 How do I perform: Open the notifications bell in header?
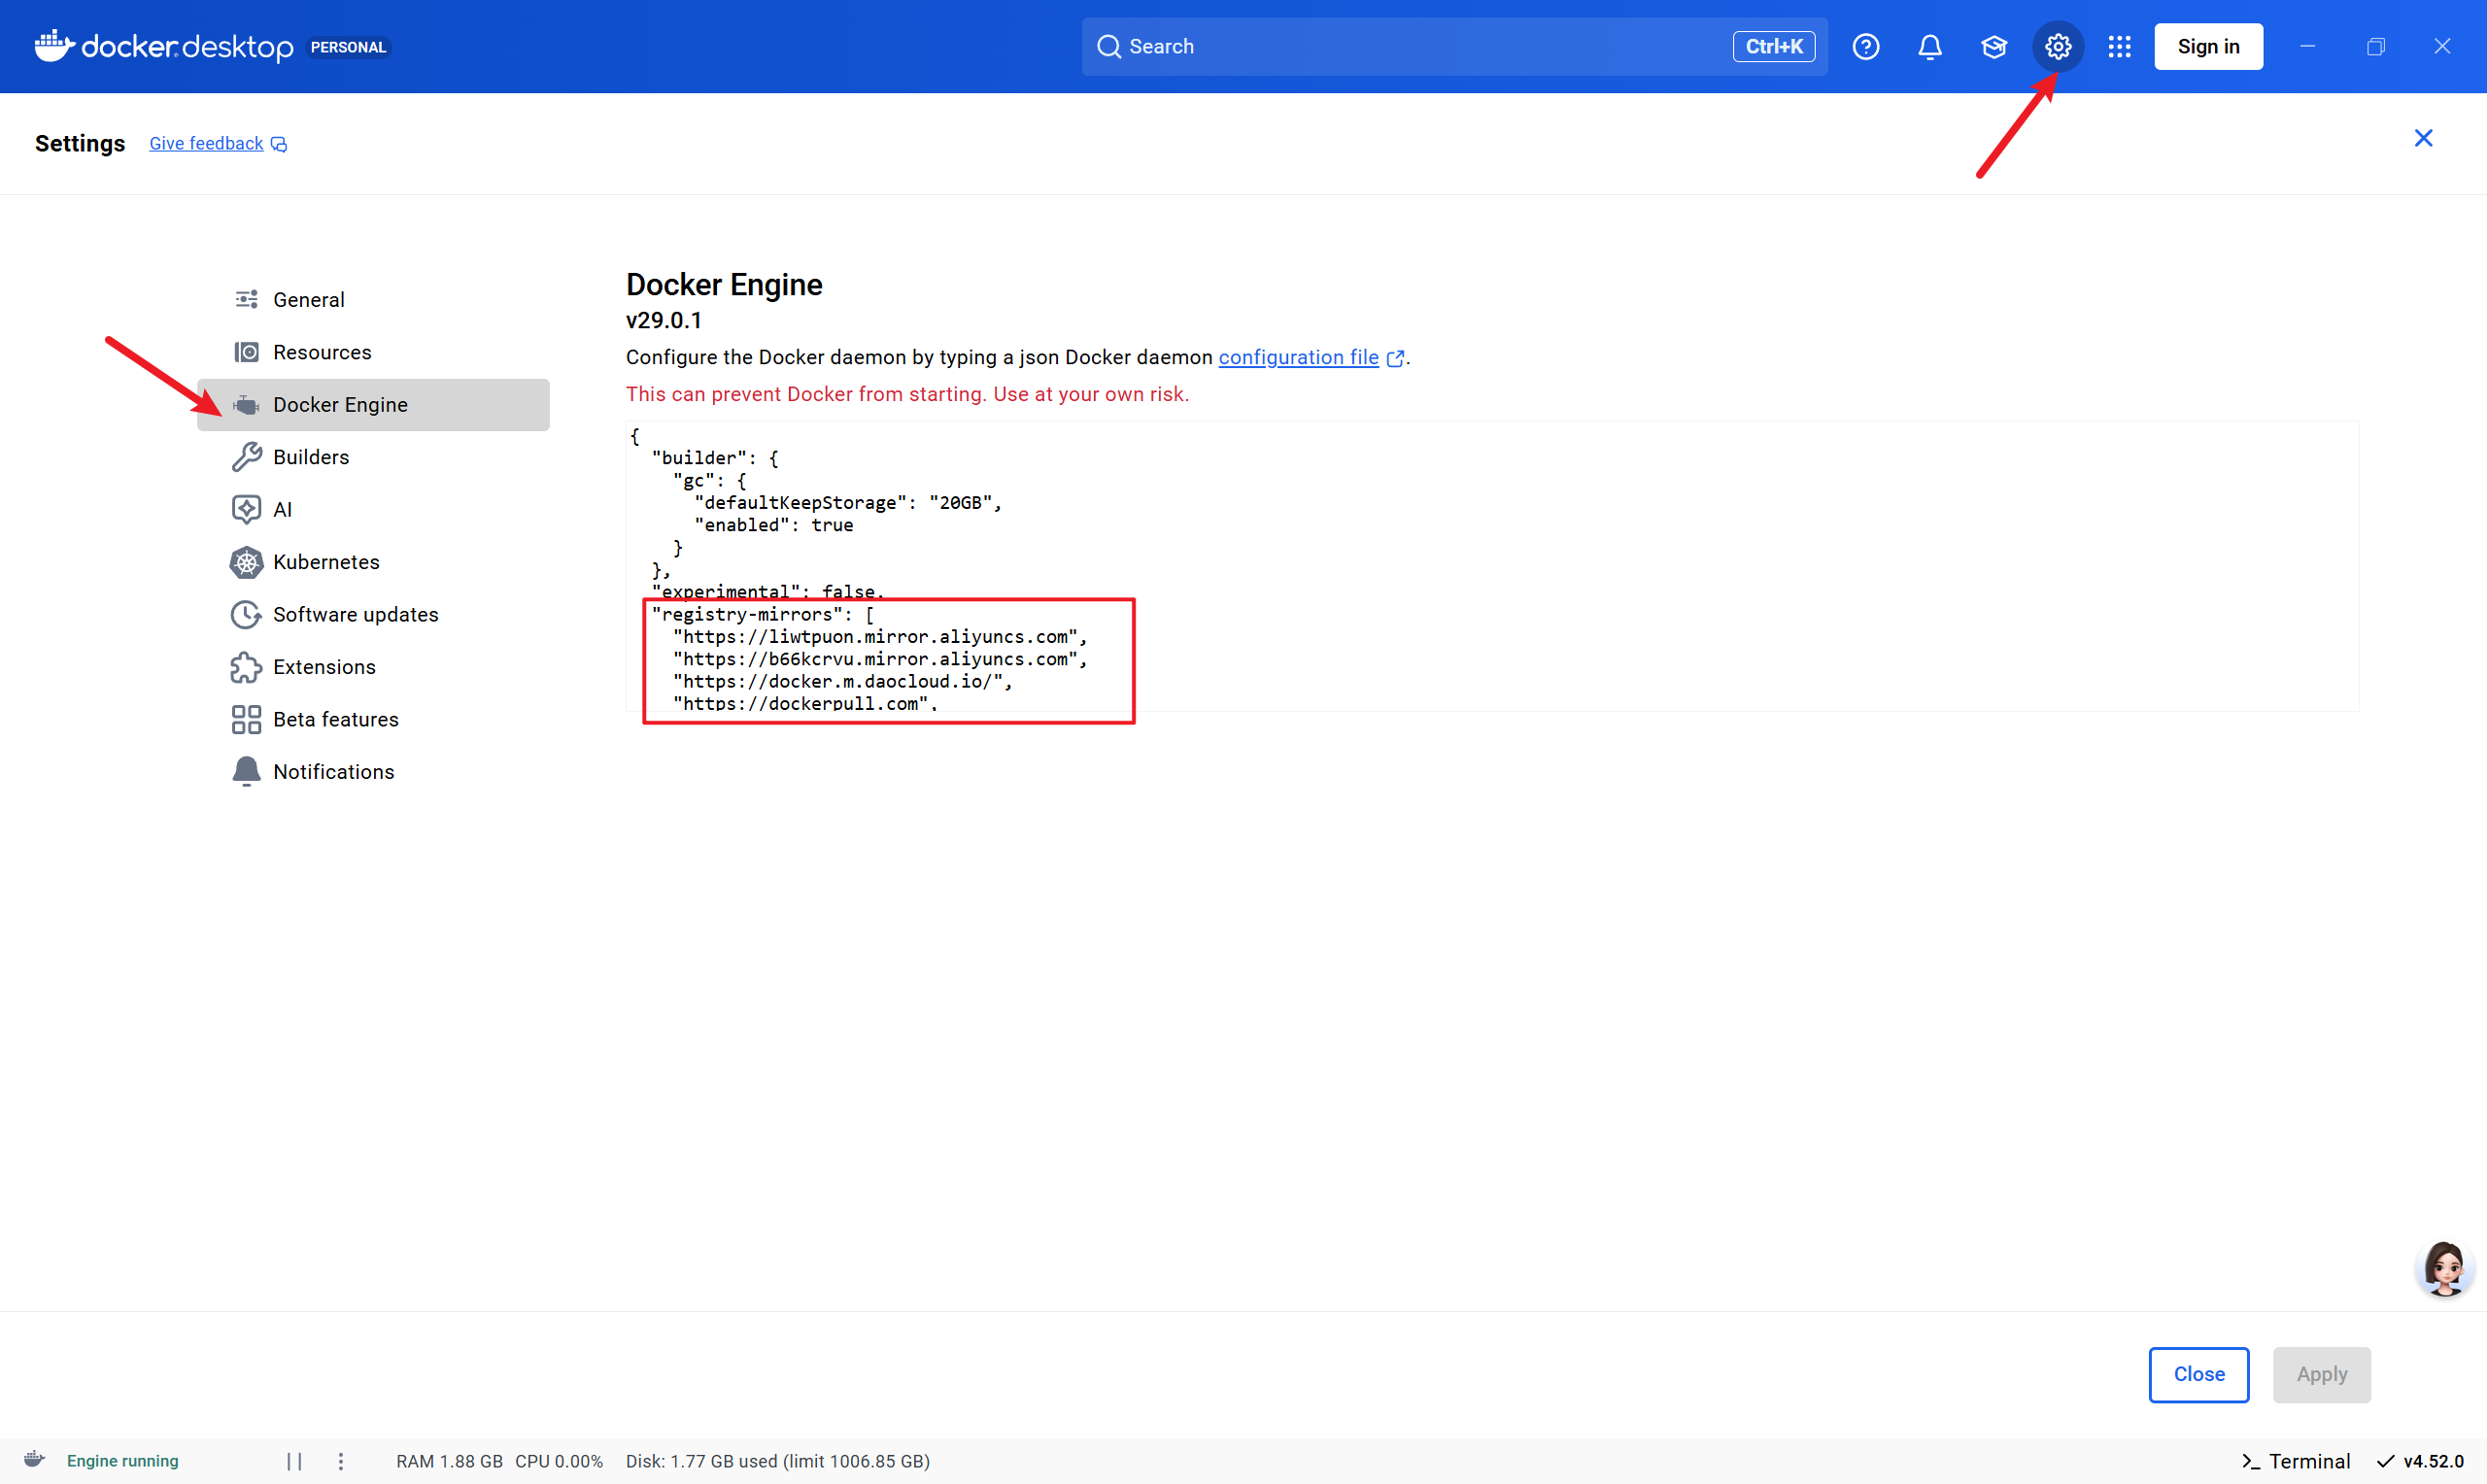point(1930,47)
